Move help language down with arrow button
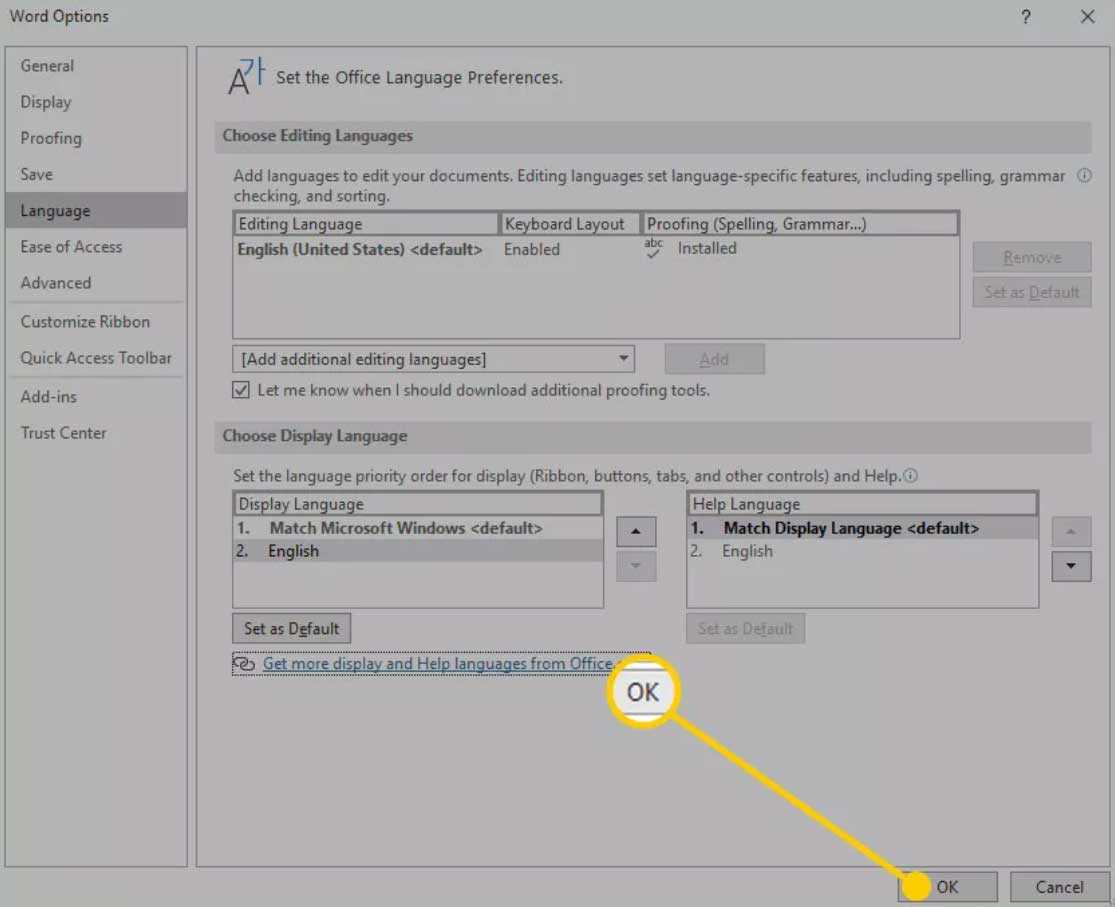The image size is (1115, 907). point(1071,566)
